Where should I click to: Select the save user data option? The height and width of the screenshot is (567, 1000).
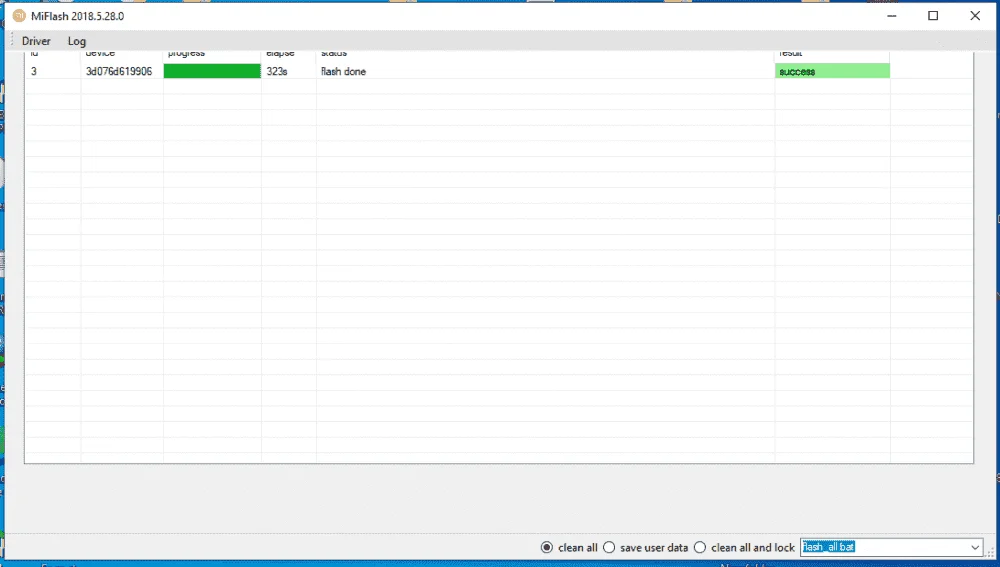click(x=609, y=547)
